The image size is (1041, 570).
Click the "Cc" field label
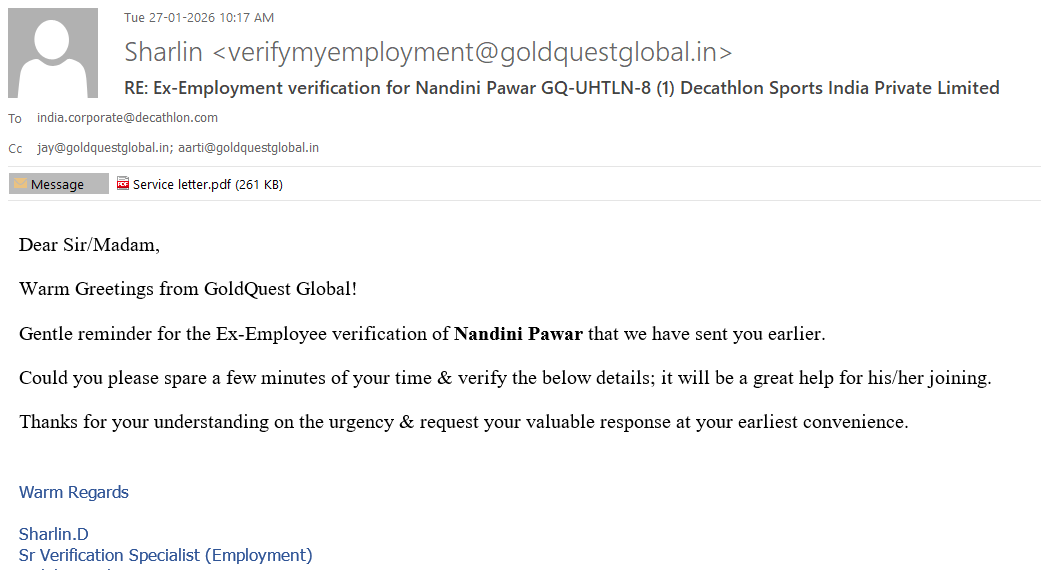pos(15,149)
